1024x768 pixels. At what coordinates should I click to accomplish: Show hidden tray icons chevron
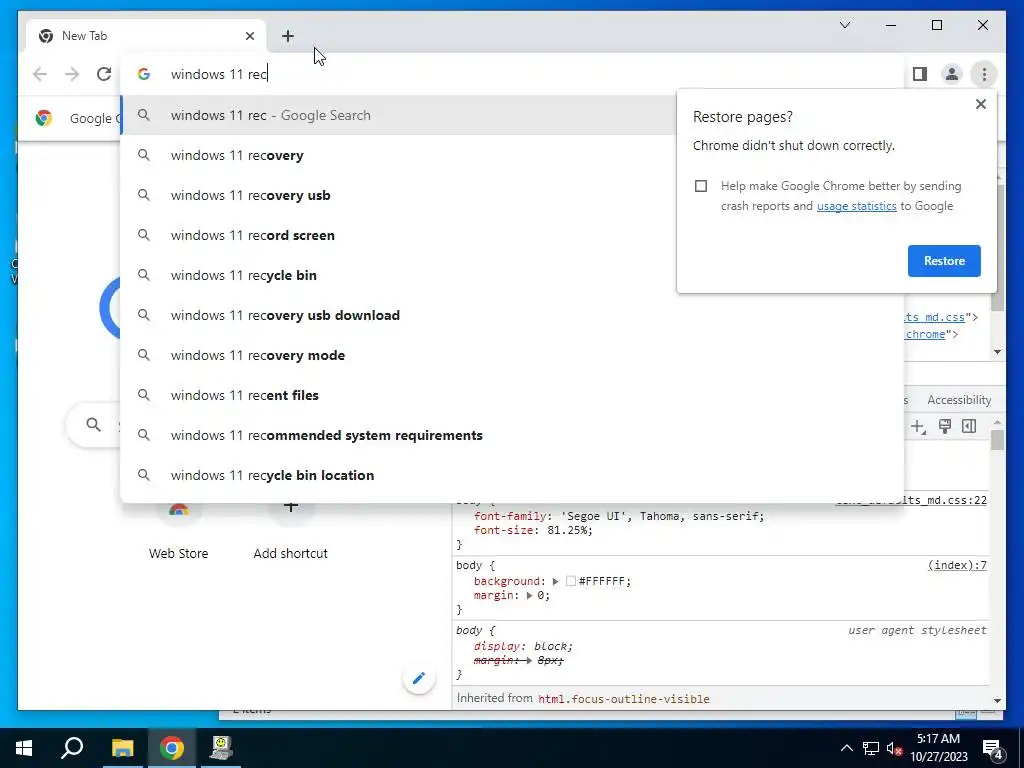(846, 748)
